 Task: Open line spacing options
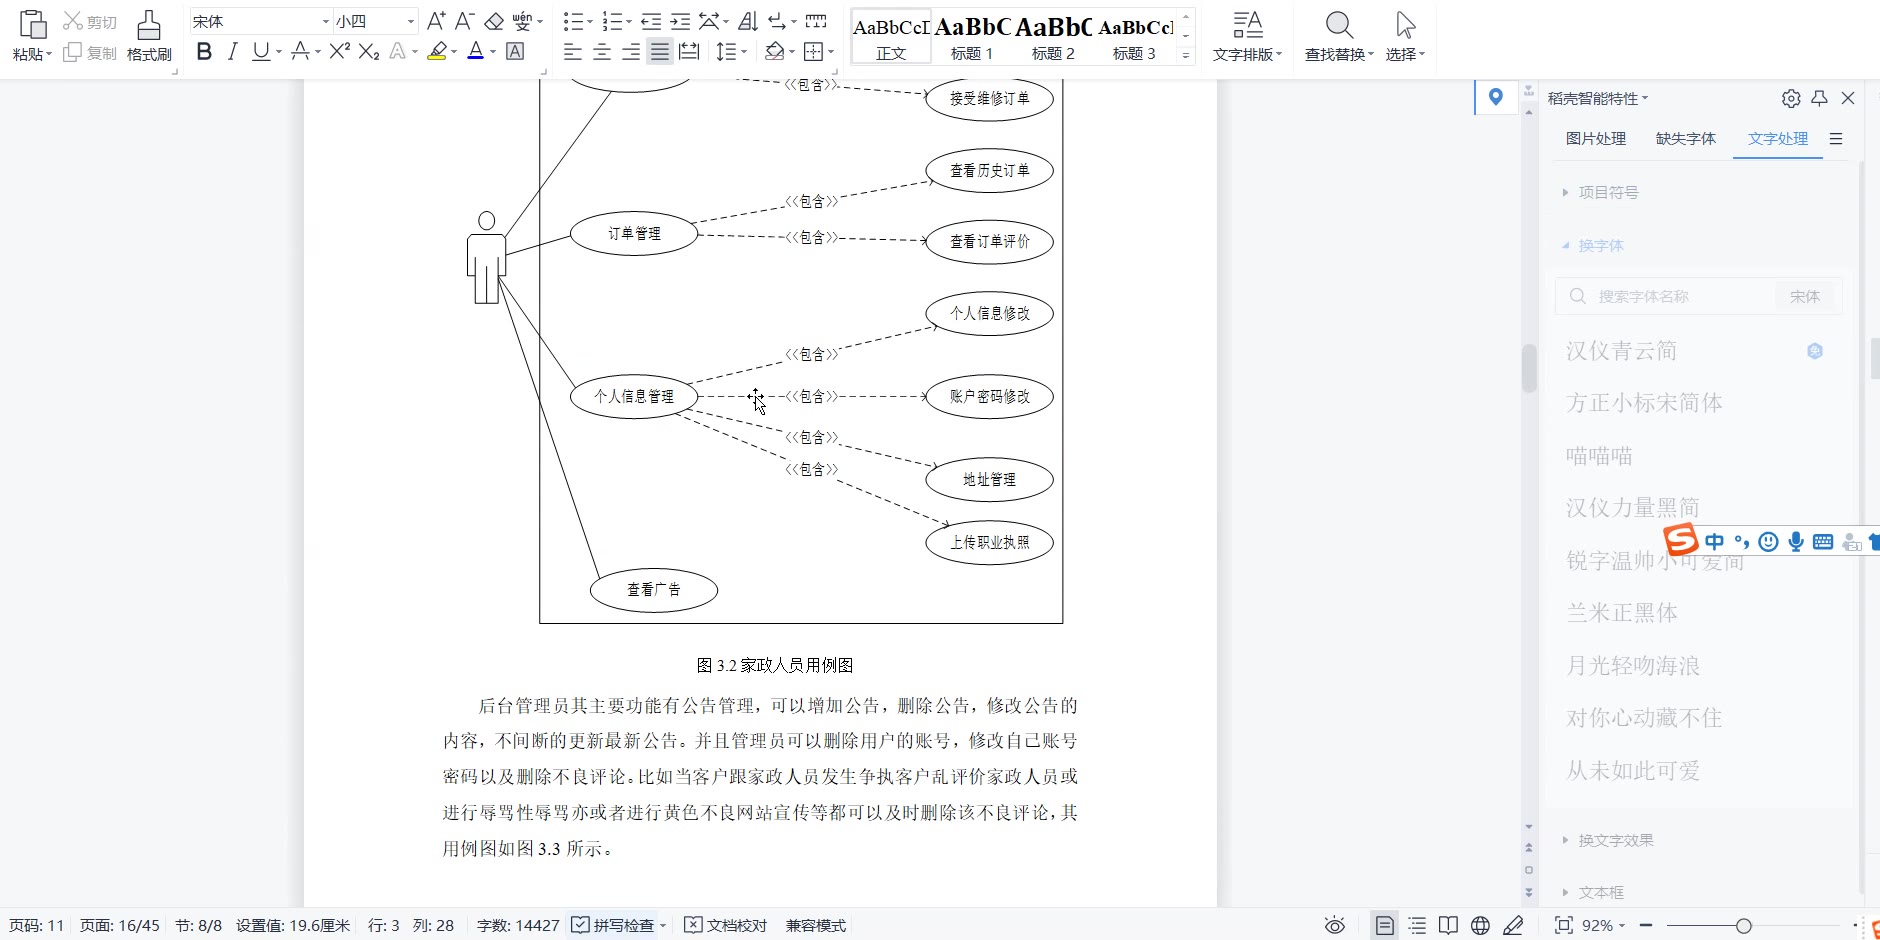[727, 52]
